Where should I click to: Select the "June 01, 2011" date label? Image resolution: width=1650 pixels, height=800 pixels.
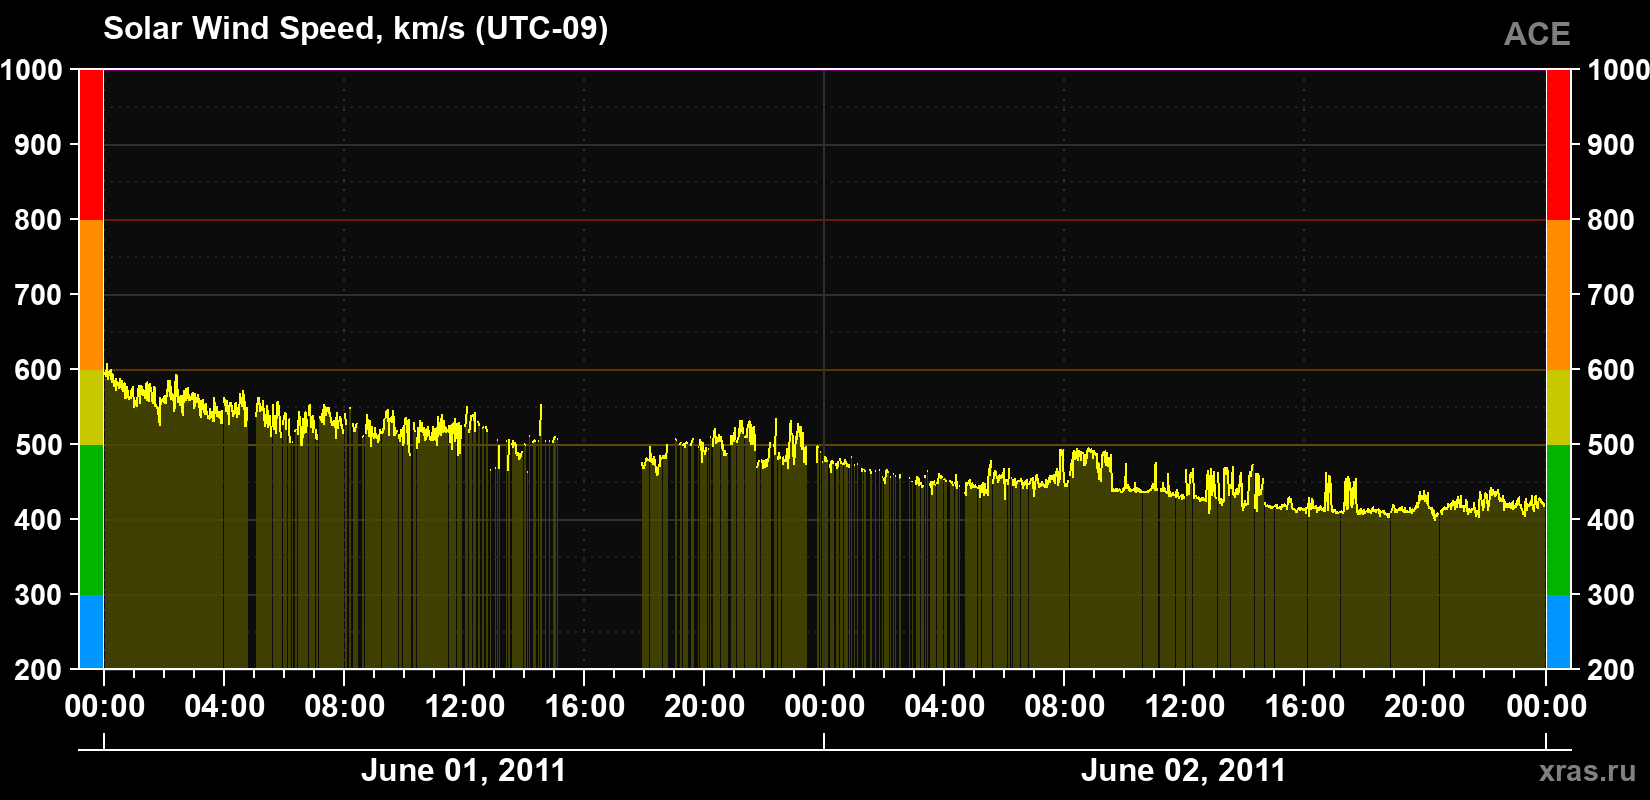click(x=463, y=770)
